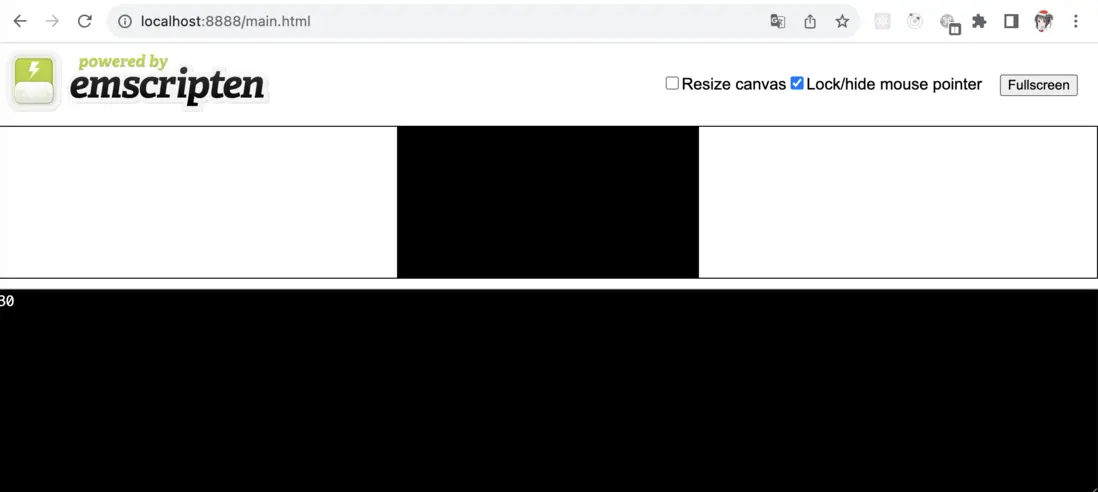
Task: Click the browser forward arrow
Action: pos(53,21)
